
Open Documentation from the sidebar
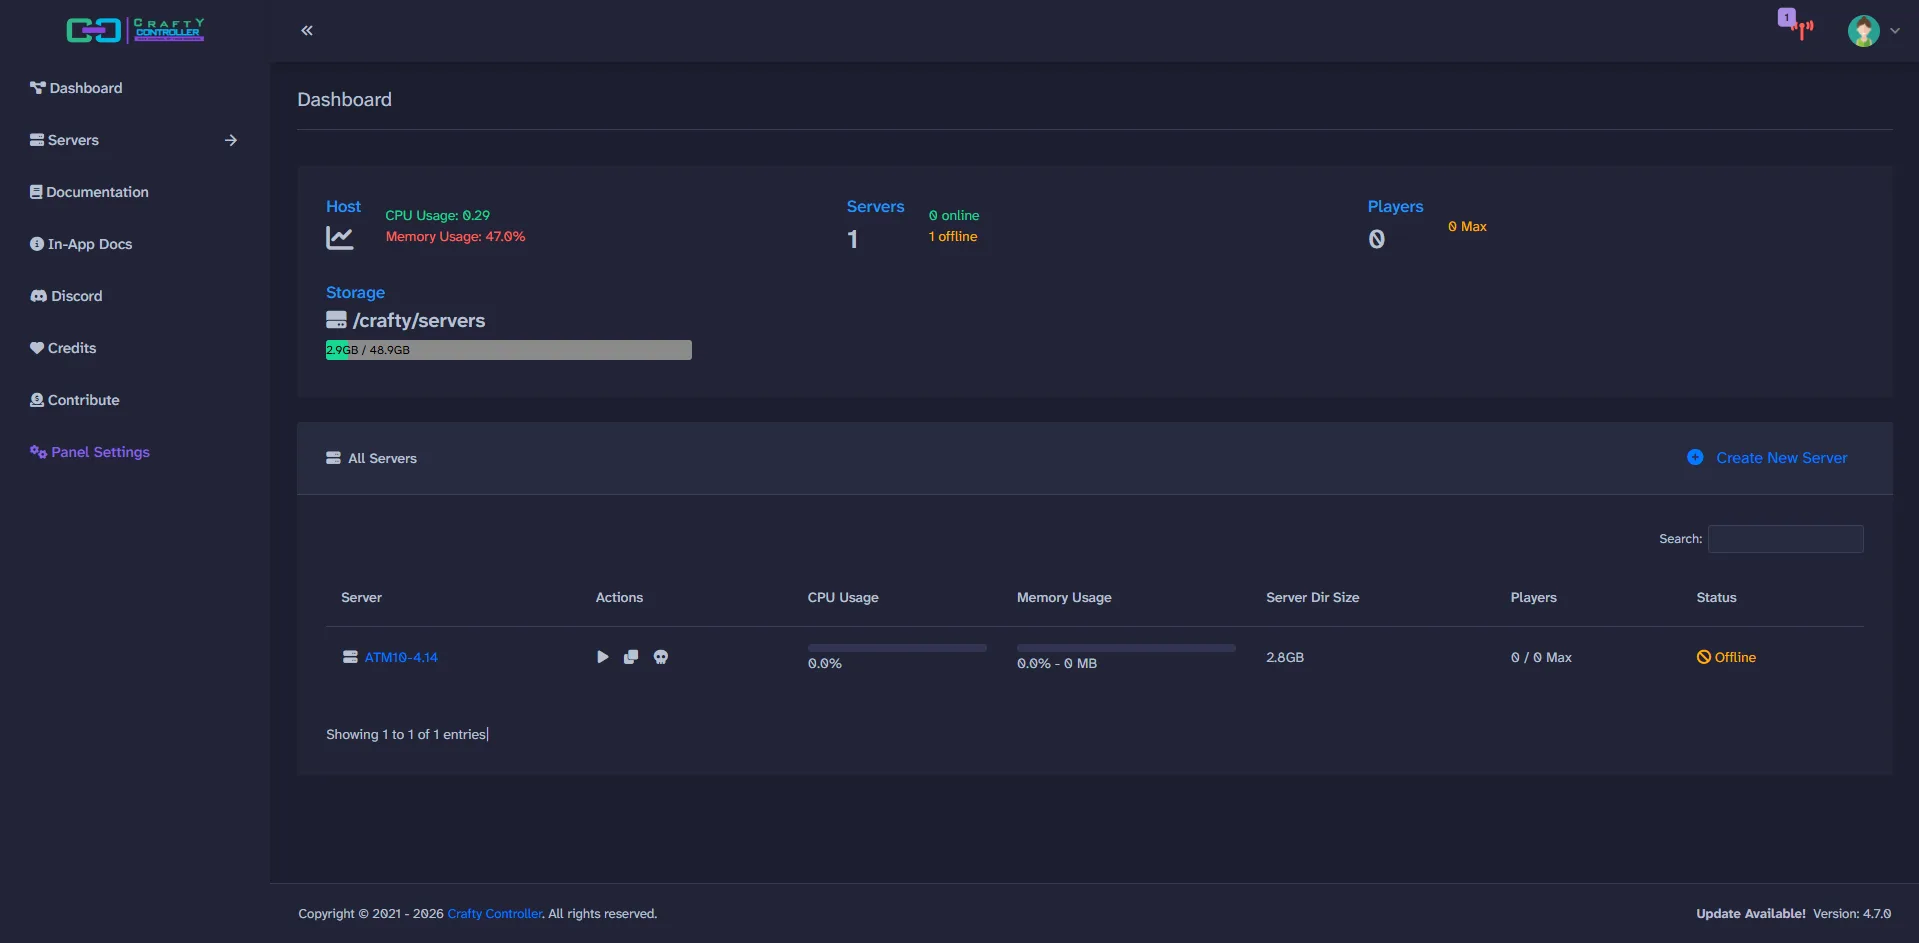click(97, 192)
